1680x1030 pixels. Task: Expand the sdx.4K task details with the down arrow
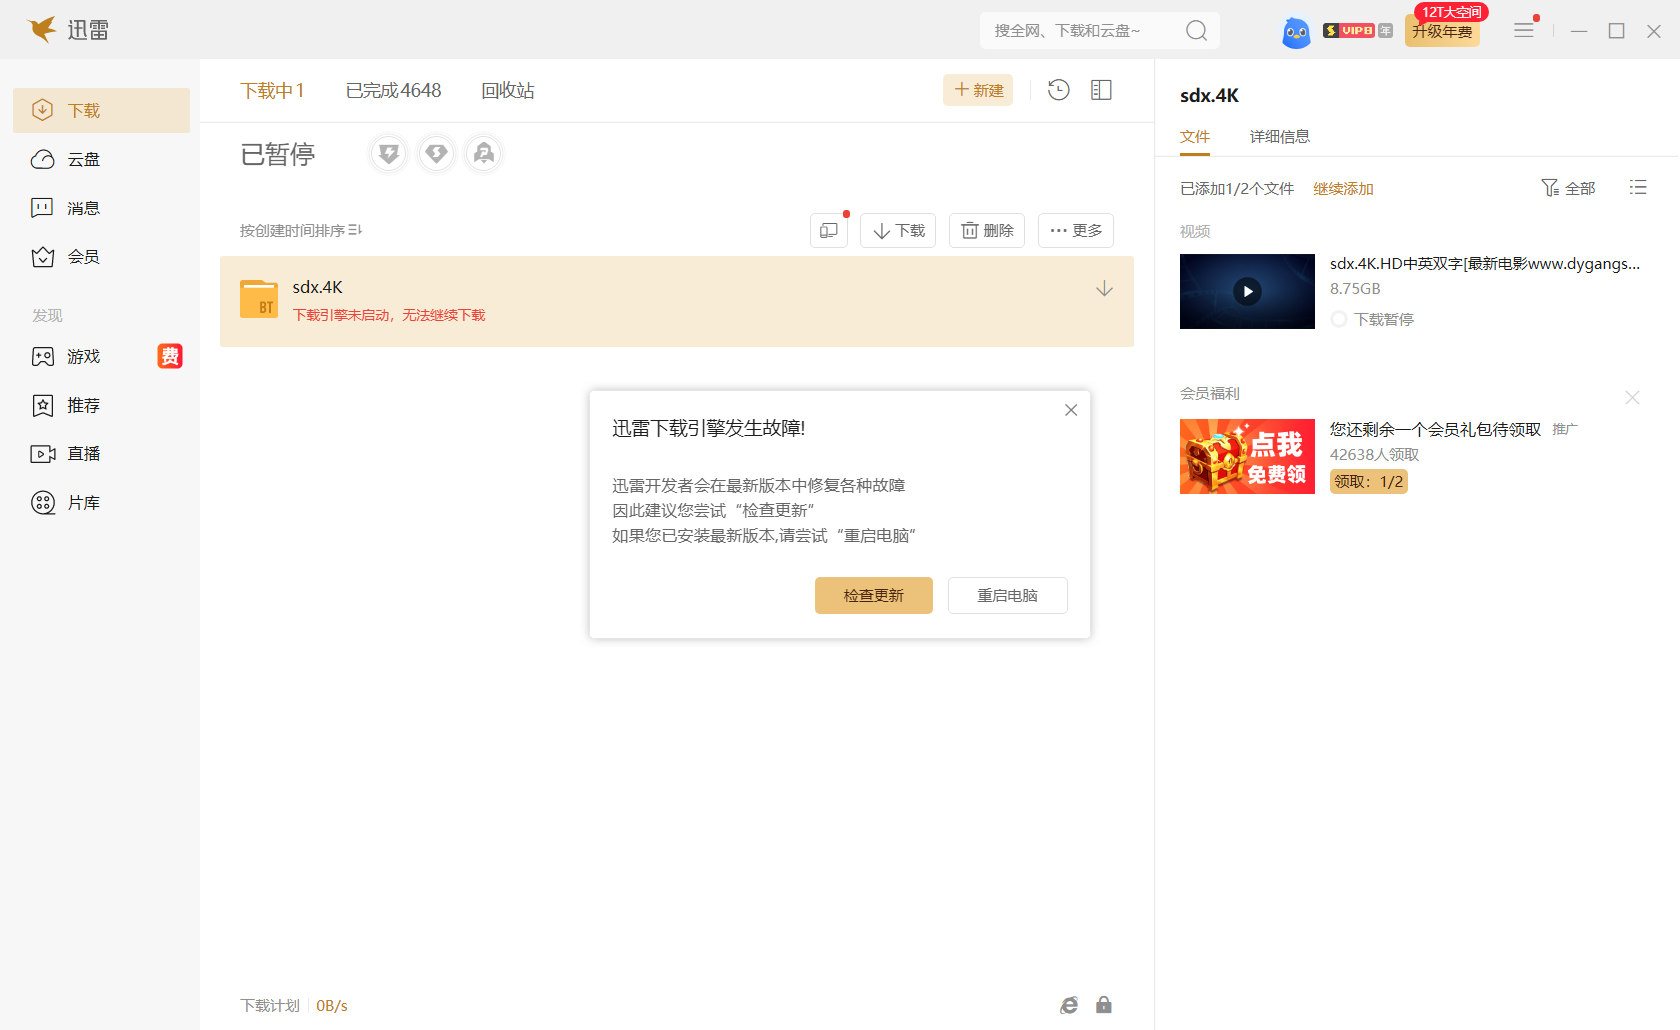pyautogui.click(x=1104, y=289)
